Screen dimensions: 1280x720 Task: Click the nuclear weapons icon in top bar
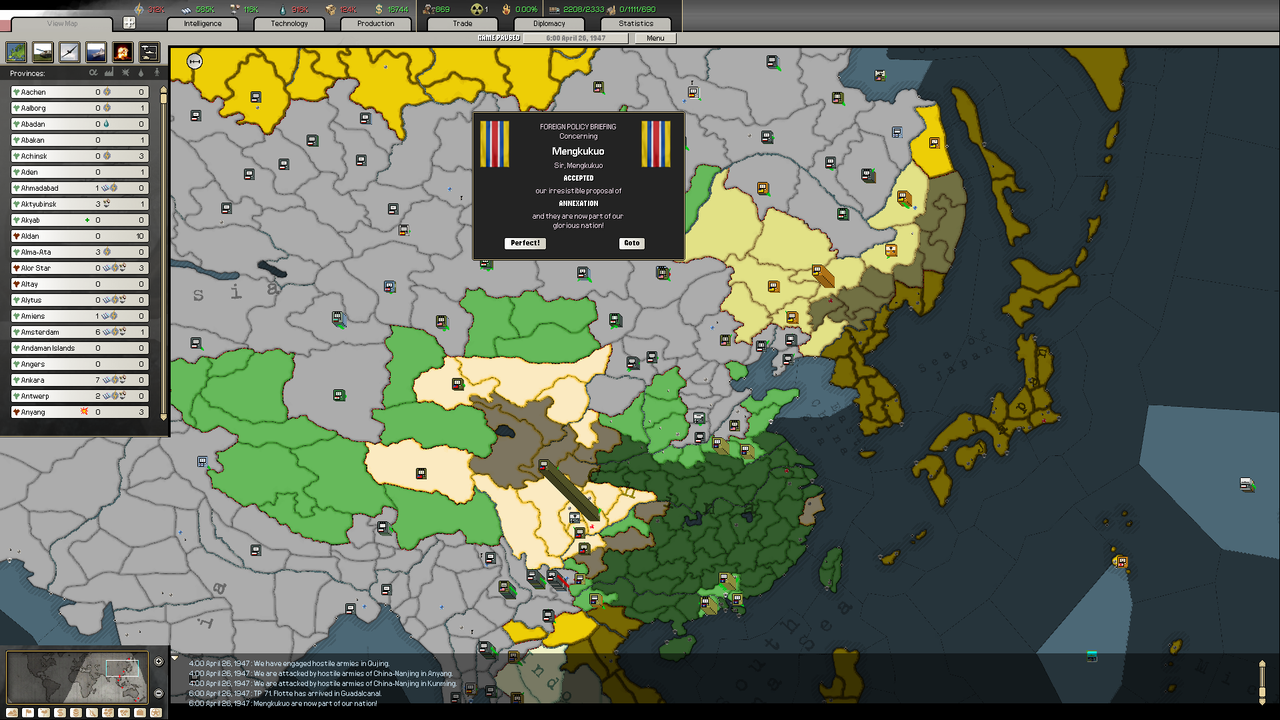pyautogui.click(x=477, y=9)
